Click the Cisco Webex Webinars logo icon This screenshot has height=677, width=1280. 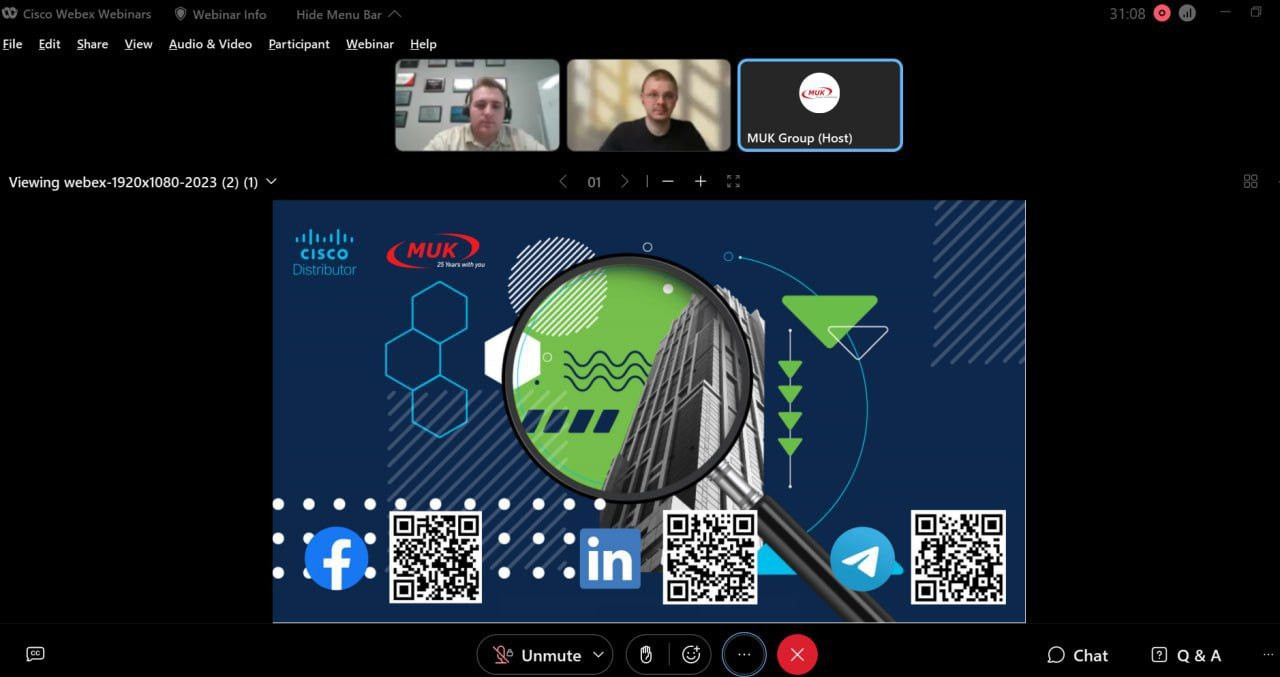(11, 14)
